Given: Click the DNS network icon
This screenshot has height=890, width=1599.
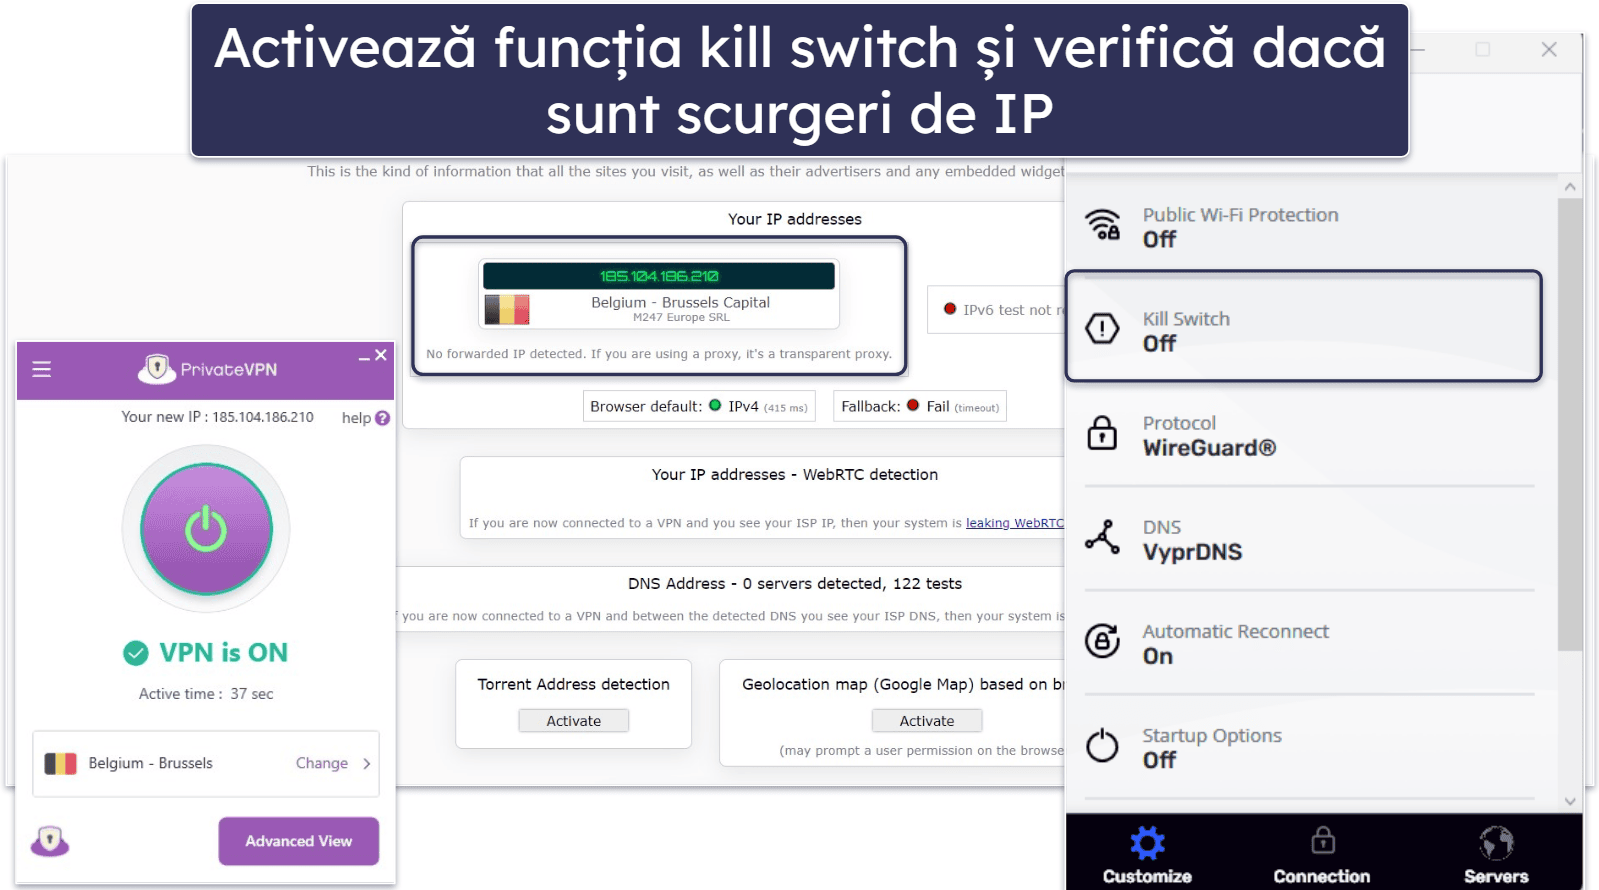Looking at the screenshot, I should coord(1102,537).
